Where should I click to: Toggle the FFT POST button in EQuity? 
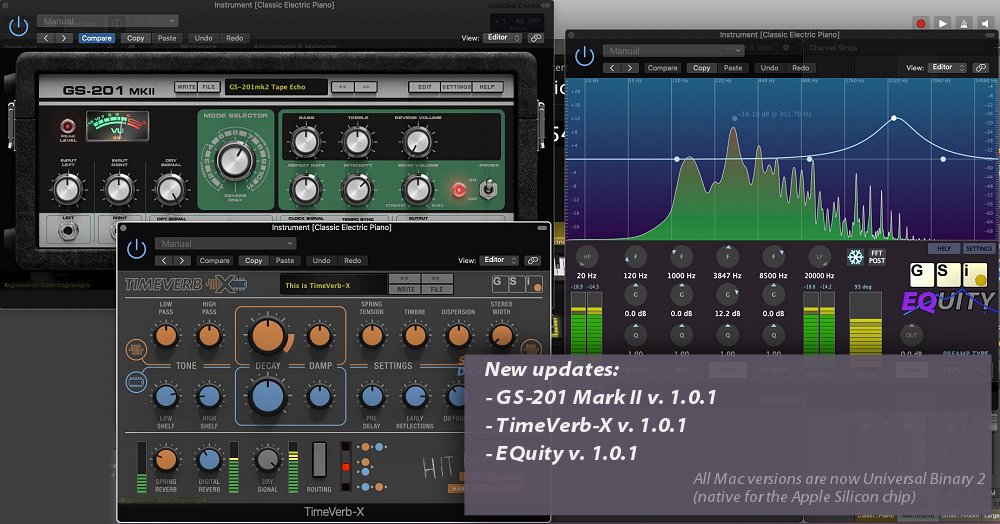pos(877,257)
